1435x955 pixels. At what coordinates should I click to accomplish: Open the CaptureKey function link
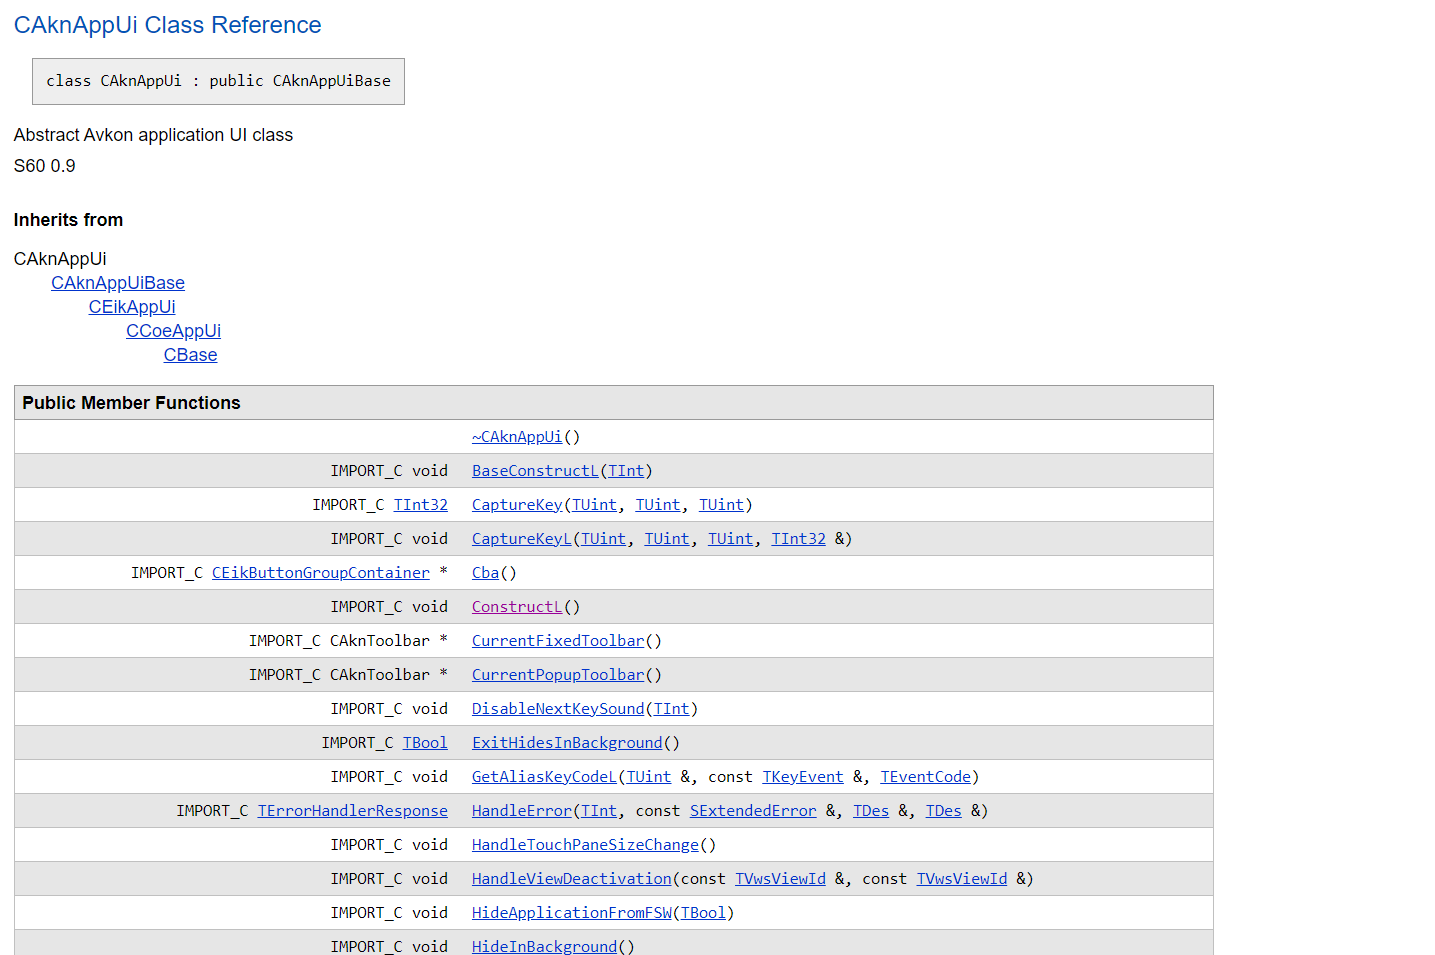coord(517,505)
